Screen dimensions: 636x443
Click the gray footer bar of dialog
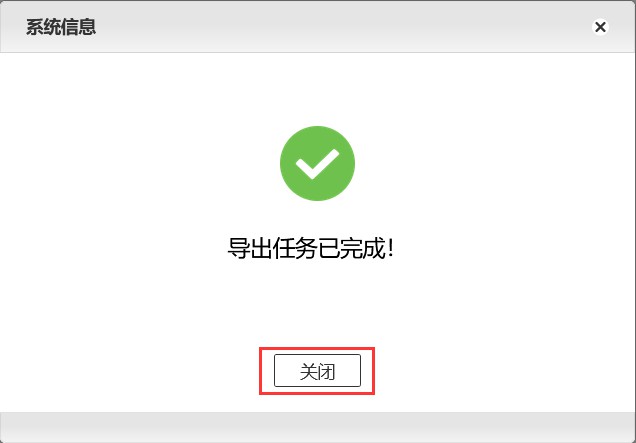pyautogui.click(x=318, y=428)
